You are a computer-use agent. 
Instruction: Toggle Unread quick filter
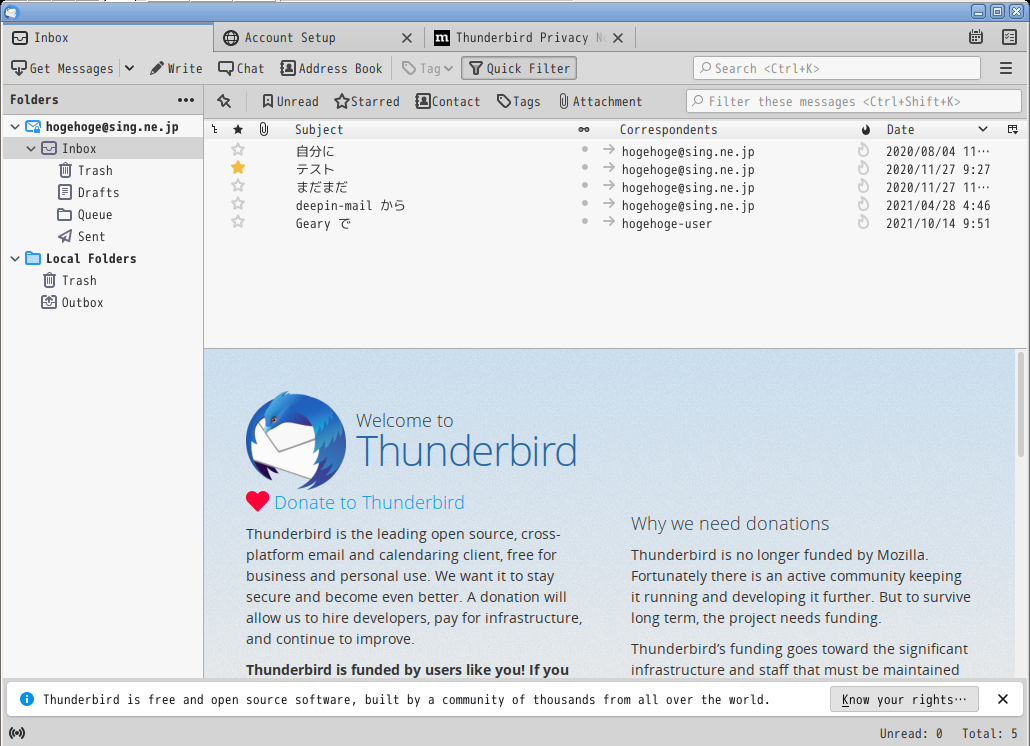pyautogui.click(x=290, y=101)
